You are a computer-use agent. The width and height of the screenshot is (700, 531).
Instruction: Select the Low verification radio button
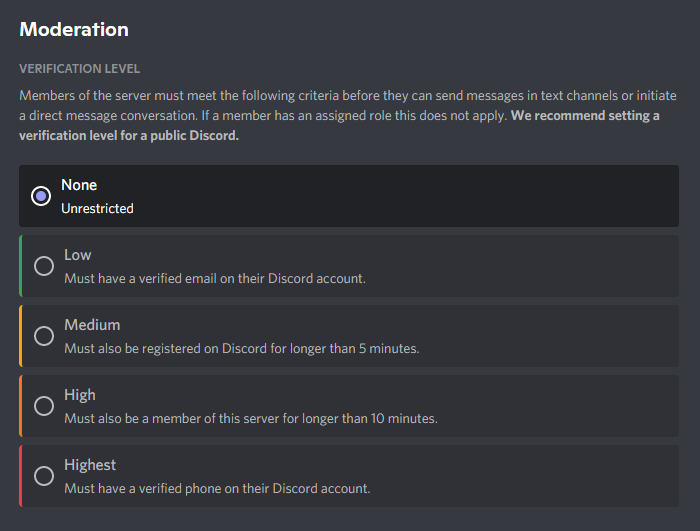44,266
